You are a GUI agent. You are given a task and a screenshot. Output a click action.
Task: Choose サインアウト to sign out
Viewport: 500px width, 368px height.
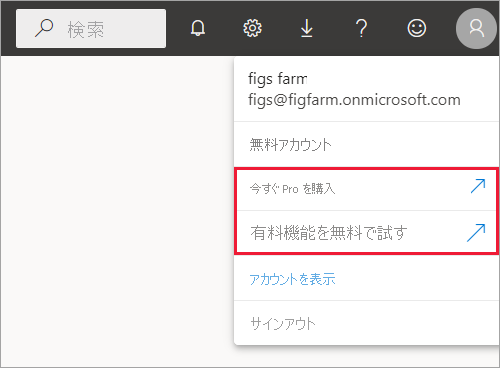[x=283, y=324]
